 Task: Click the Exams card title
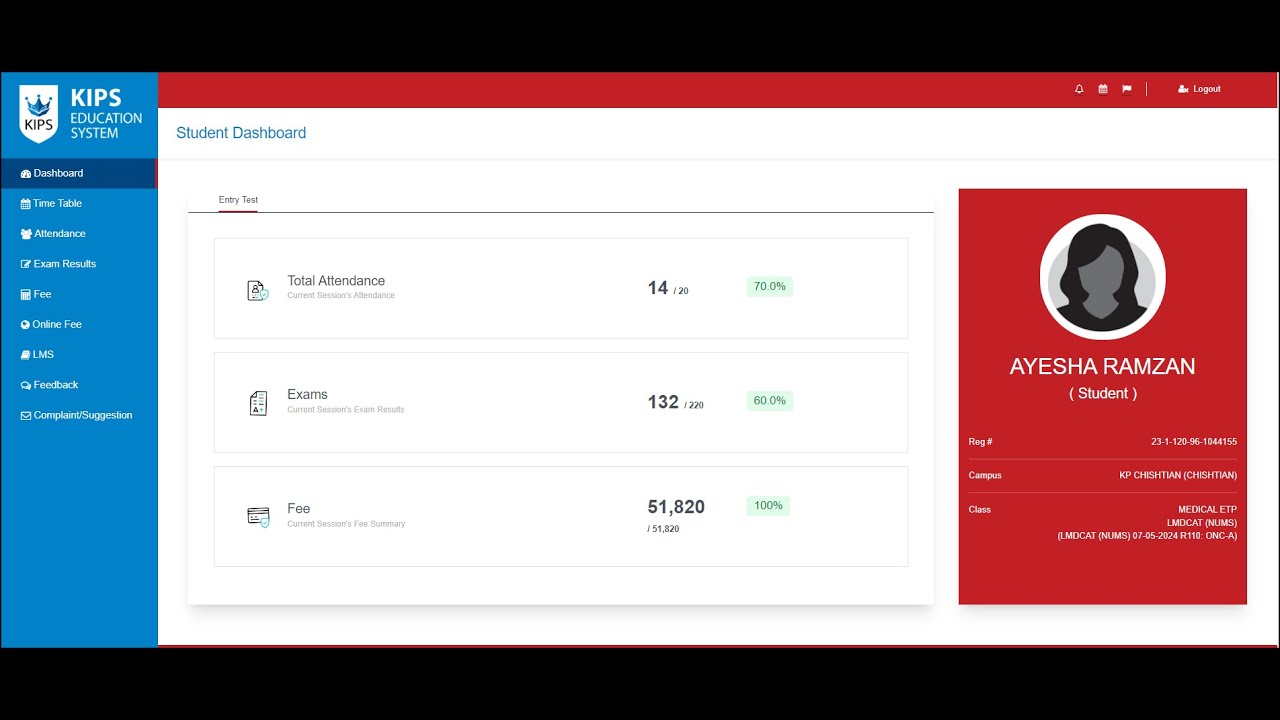click(307, 394)
